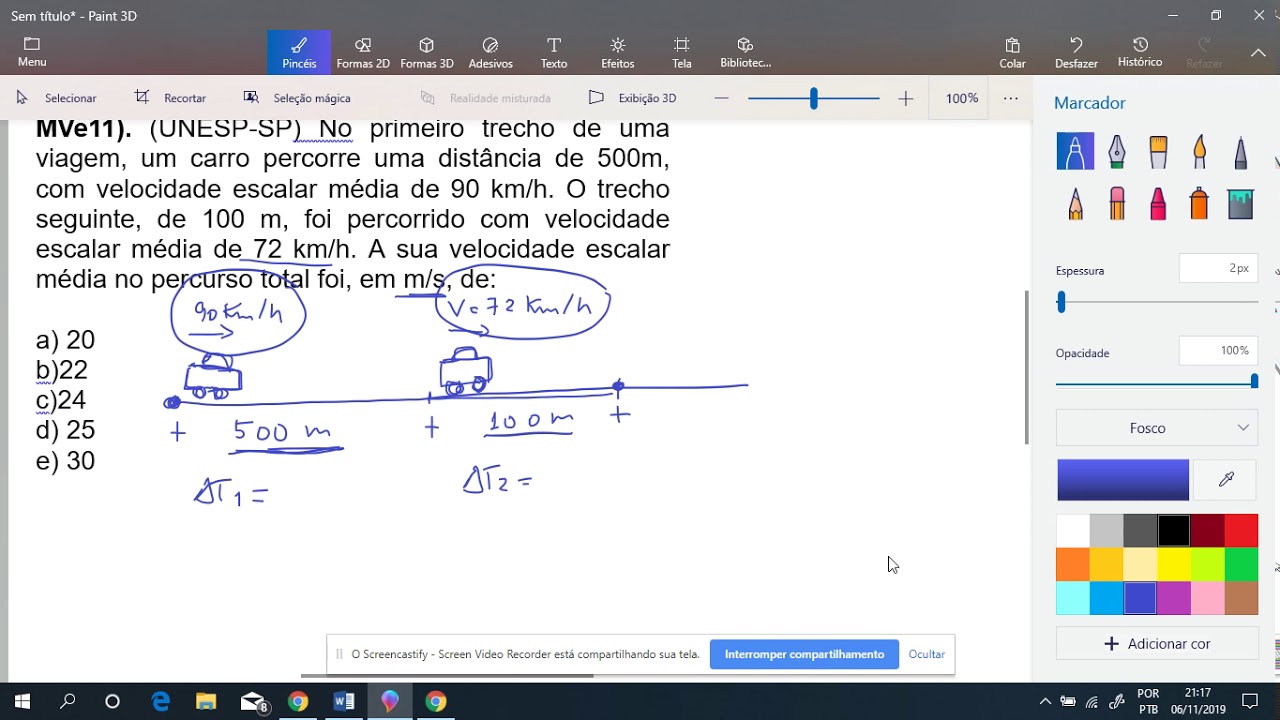The width and height of the screenshot is (1280, 720).
Task: Click the zoom in plus button
Action: [x=906, y=98]
